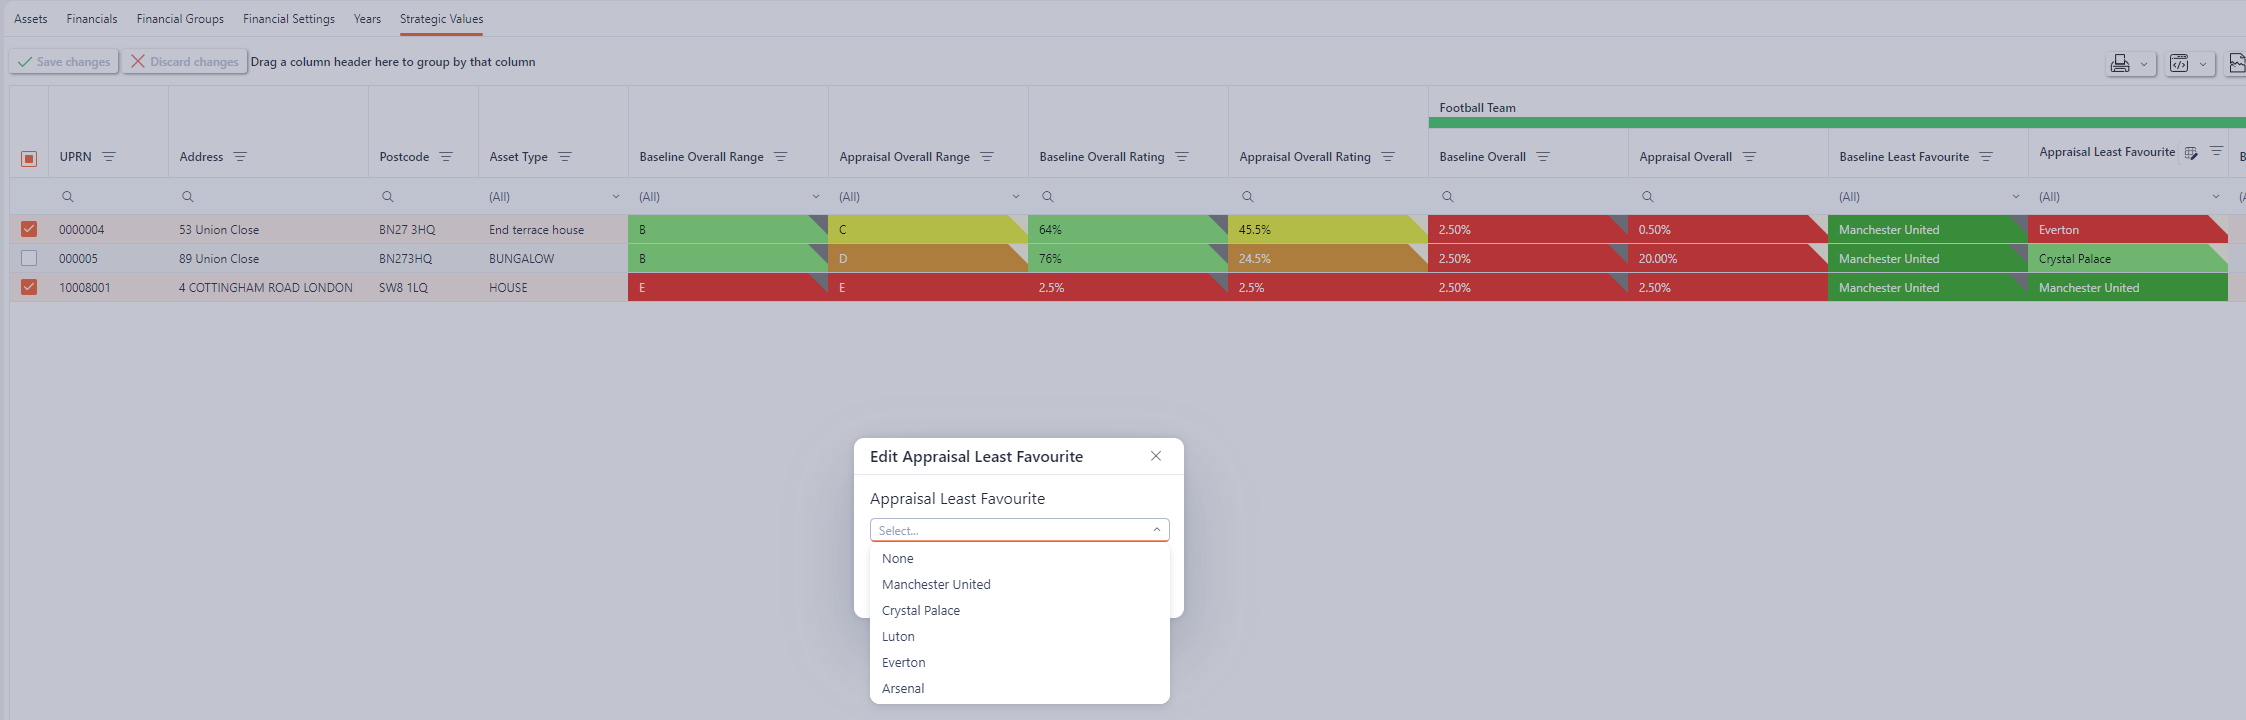Image resolution: width=2246 pixels, height=720 pixels.
Task: Click search icon under Baseline Overall column
Action: [x=1447, y=197]
